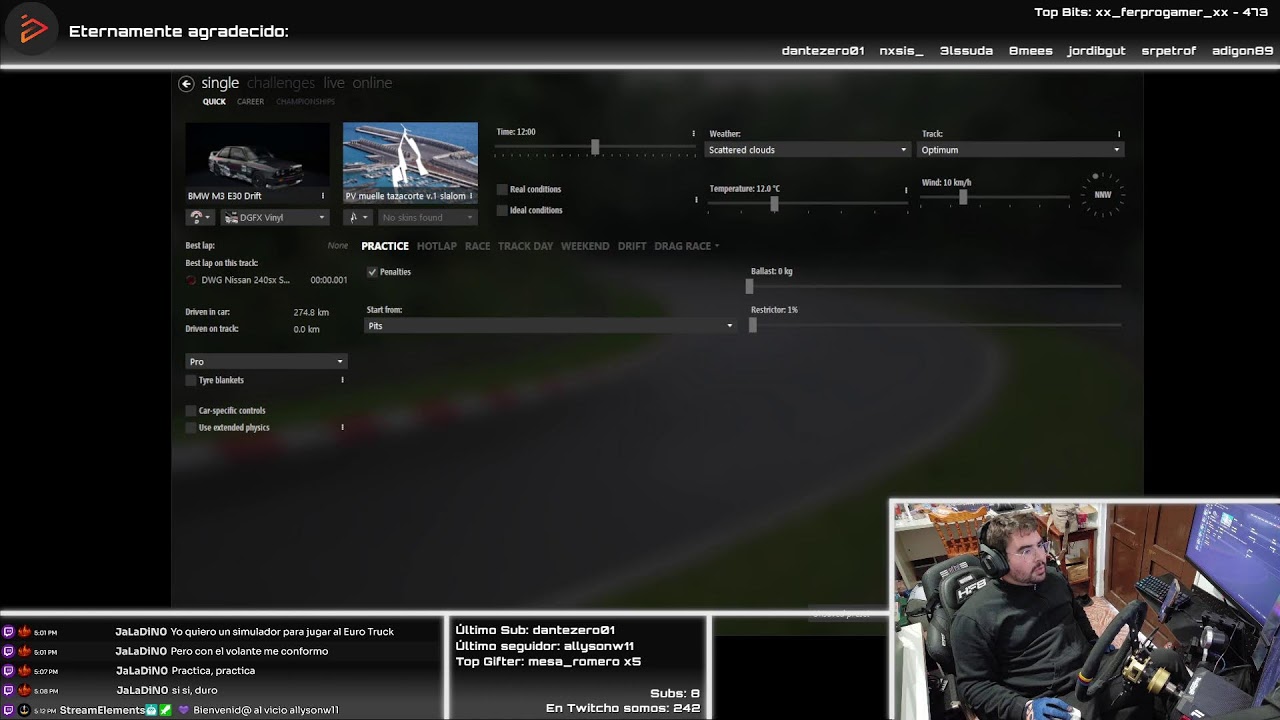The height and width of the screenshot is (720, 1280).
Task: Uncheck the Penalties checkbox
Action: click(x=372, y=272)
